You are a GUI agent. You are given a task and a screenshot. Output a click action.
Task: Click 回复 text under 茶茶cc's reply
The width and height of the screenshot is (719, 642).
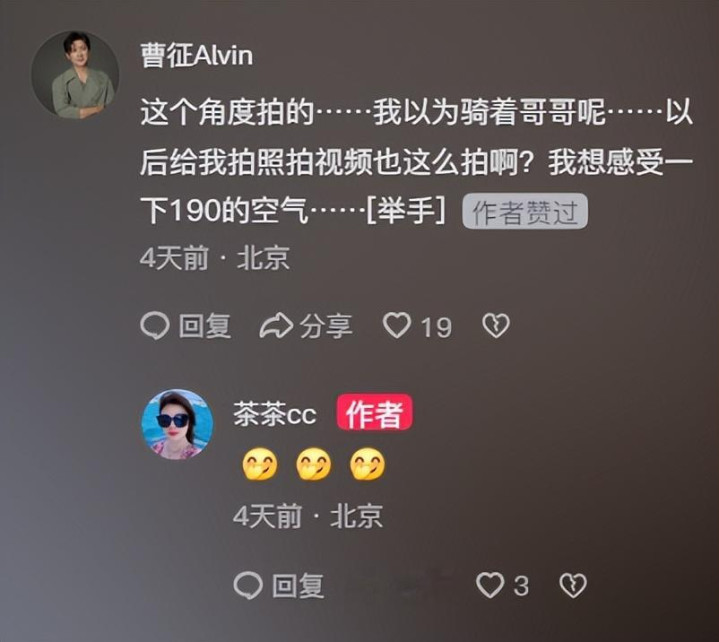[x=298, y=586]
